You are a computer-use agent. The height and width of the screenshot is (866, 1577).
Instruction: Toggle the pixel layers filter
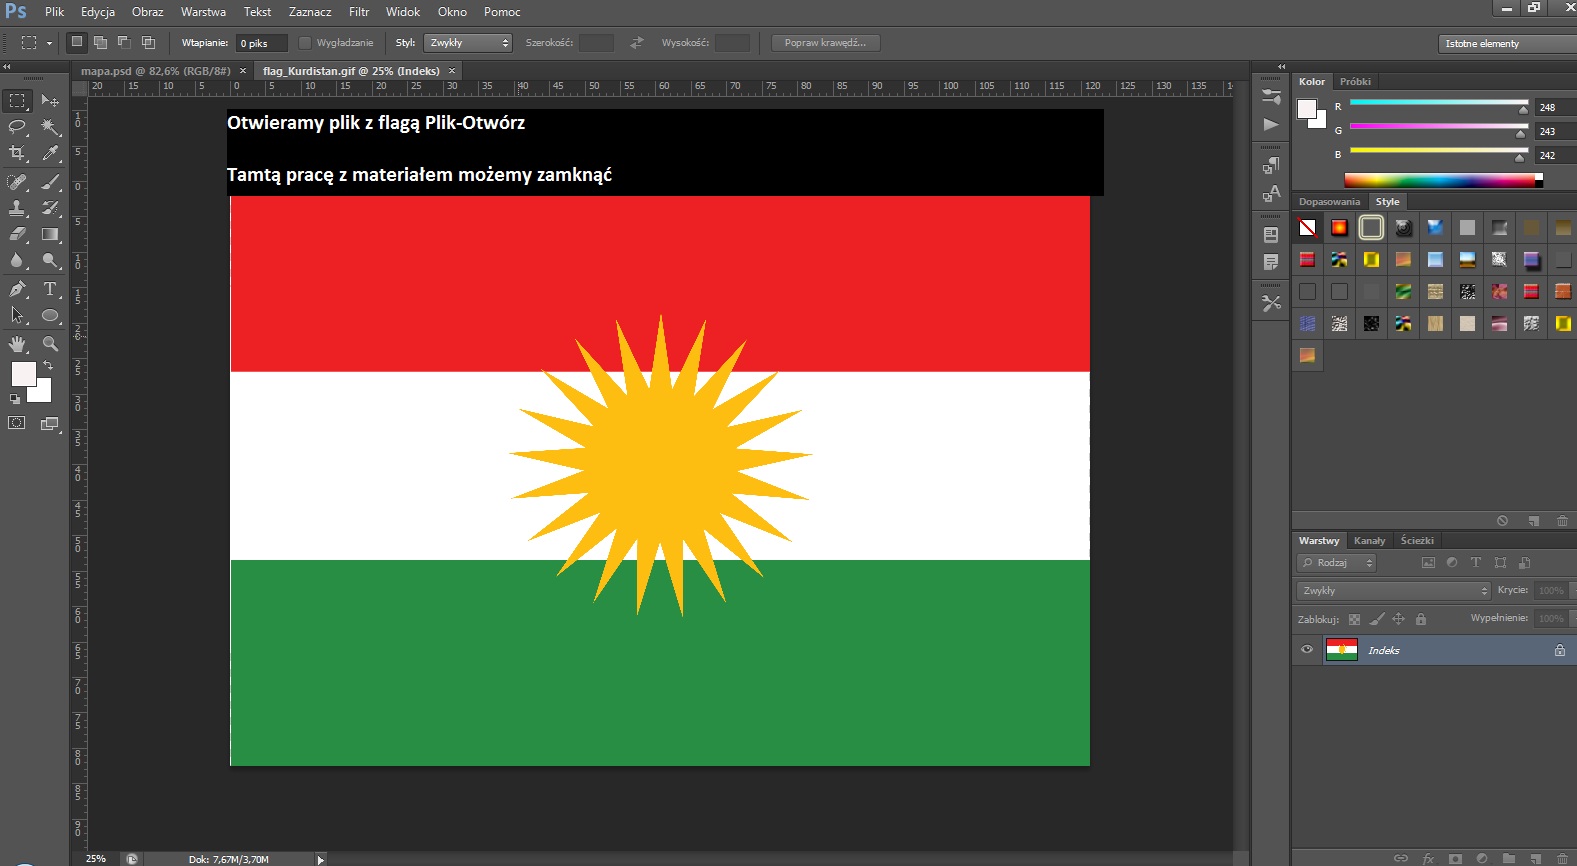click(1428, 563)
